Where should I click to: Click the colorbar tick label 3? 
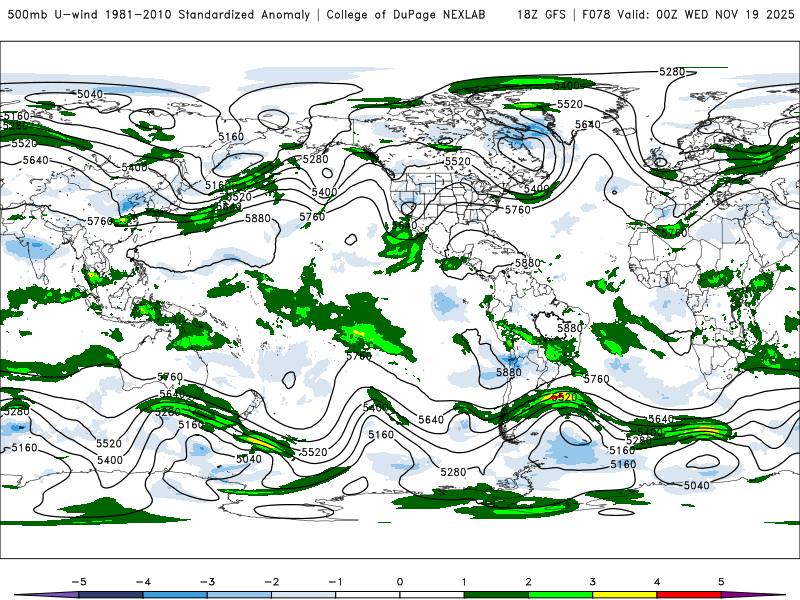point(592,582)
